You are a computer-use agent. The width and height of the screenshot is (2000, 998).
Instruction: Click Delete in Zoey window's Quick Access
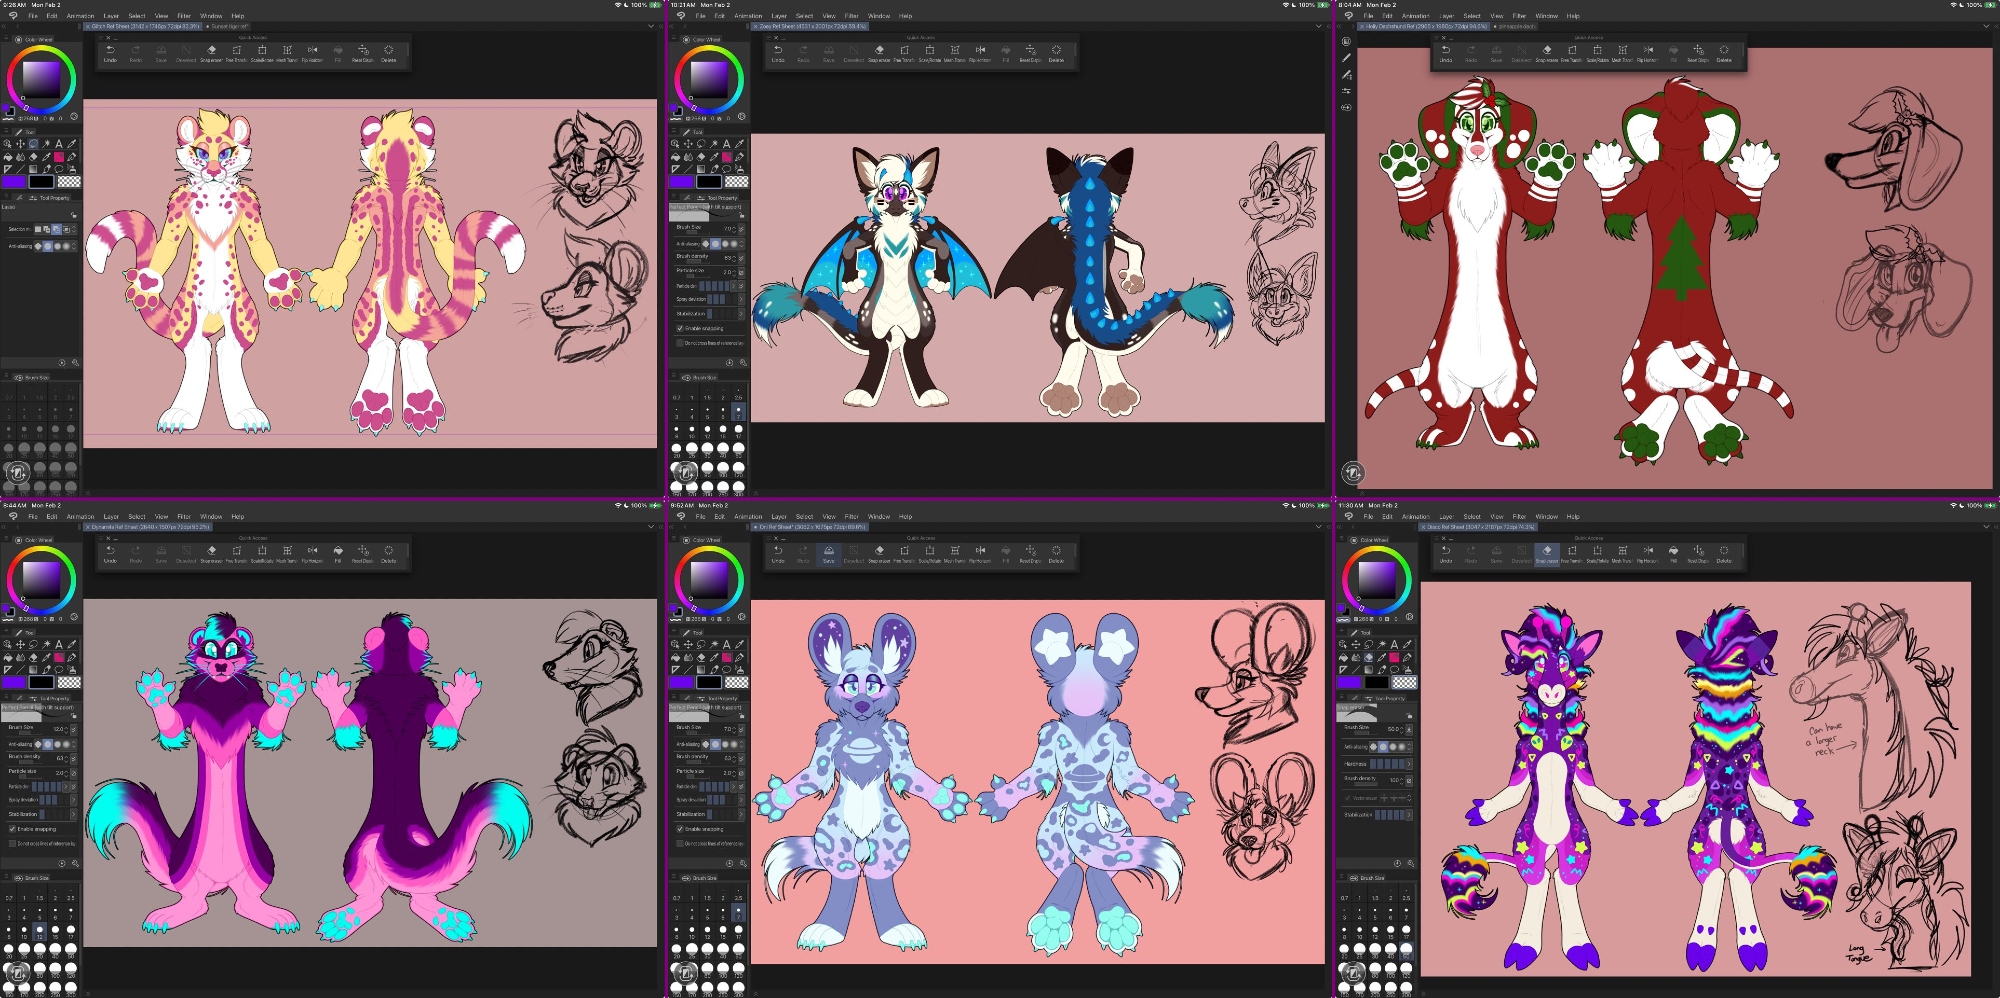(1056, 51)
